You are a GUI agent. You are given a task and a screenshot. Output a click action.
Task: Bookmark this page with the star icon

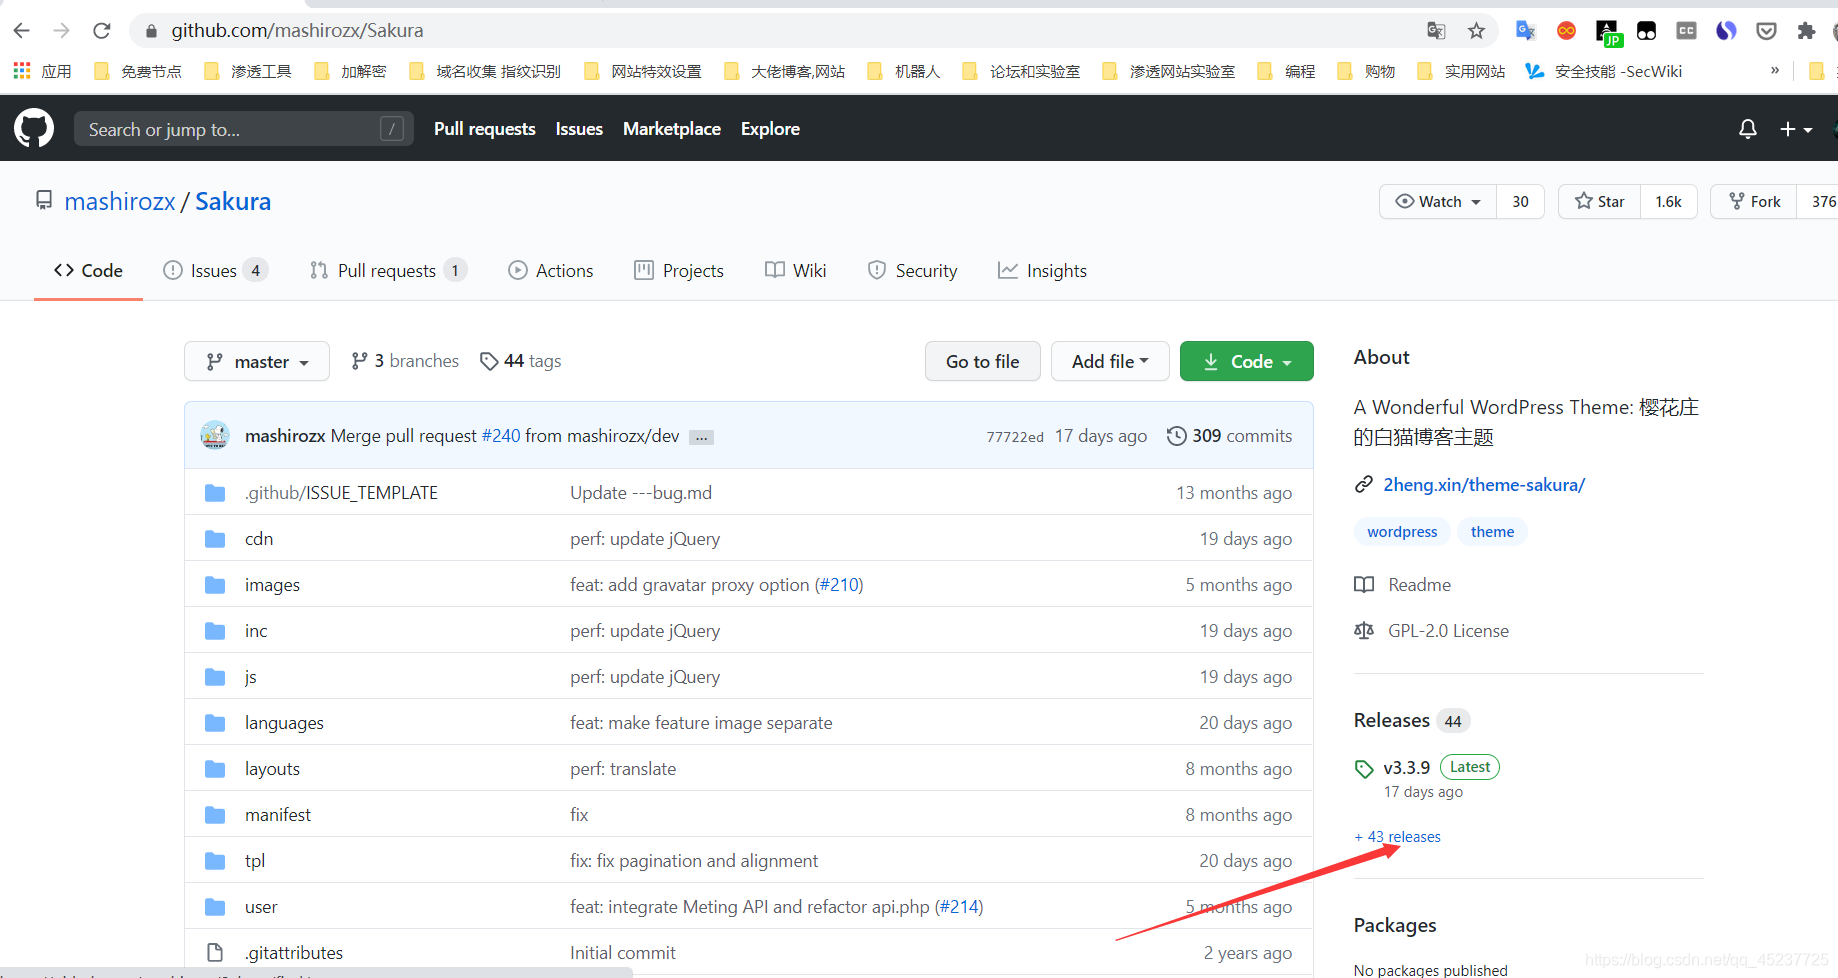(x=1476, y=31)
